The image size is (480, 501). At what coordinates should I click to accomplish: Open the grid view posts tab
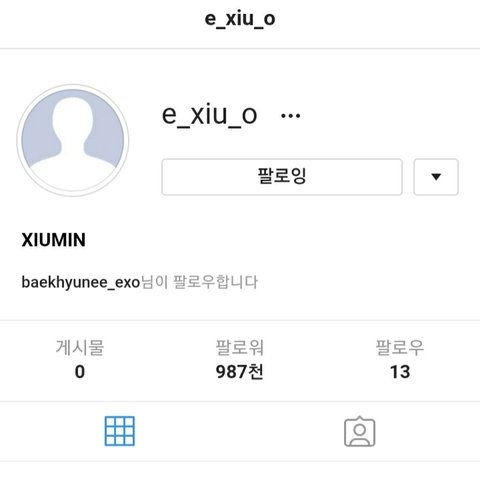tap(120, 431)
